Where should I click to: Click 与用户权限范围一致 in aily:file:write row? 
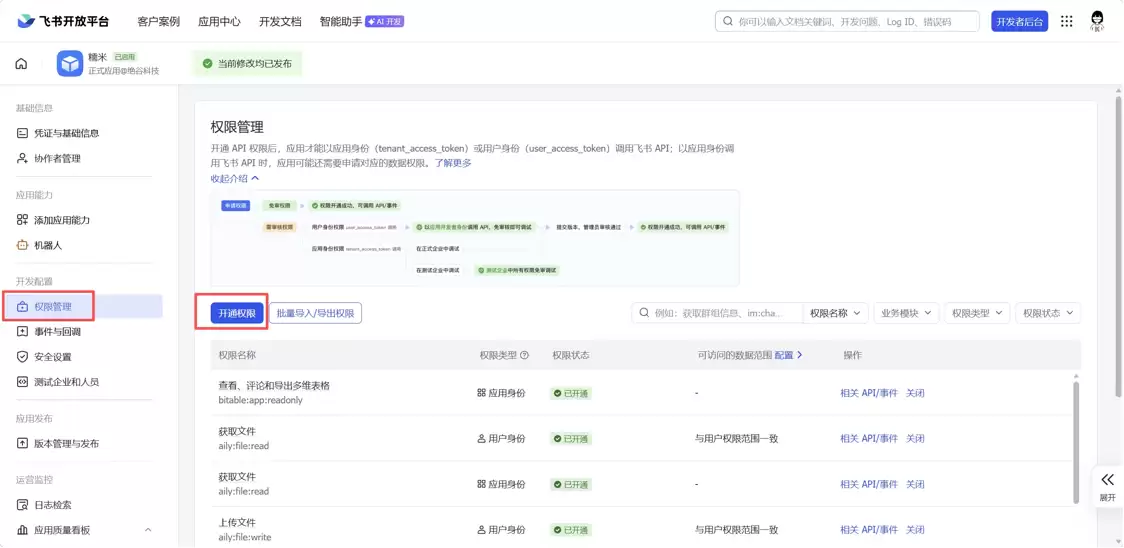[736, 530]
